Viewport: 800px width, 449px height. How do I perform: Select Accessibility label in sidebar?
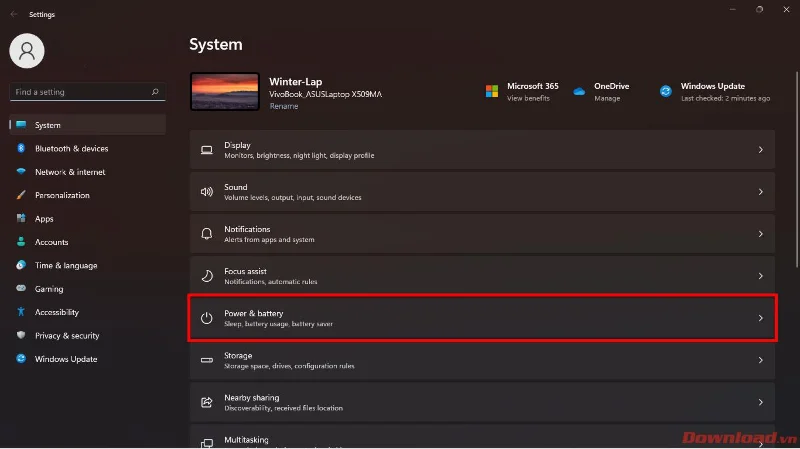tap(57, 312)
